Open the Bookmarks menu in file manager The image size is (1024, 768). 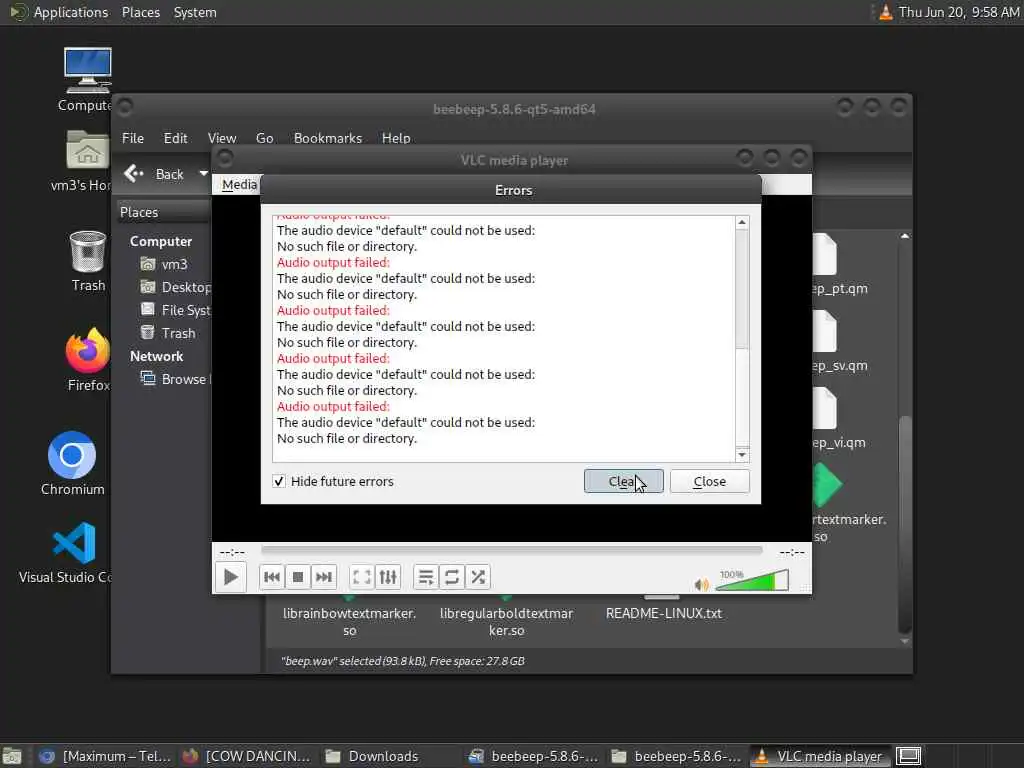328,138
